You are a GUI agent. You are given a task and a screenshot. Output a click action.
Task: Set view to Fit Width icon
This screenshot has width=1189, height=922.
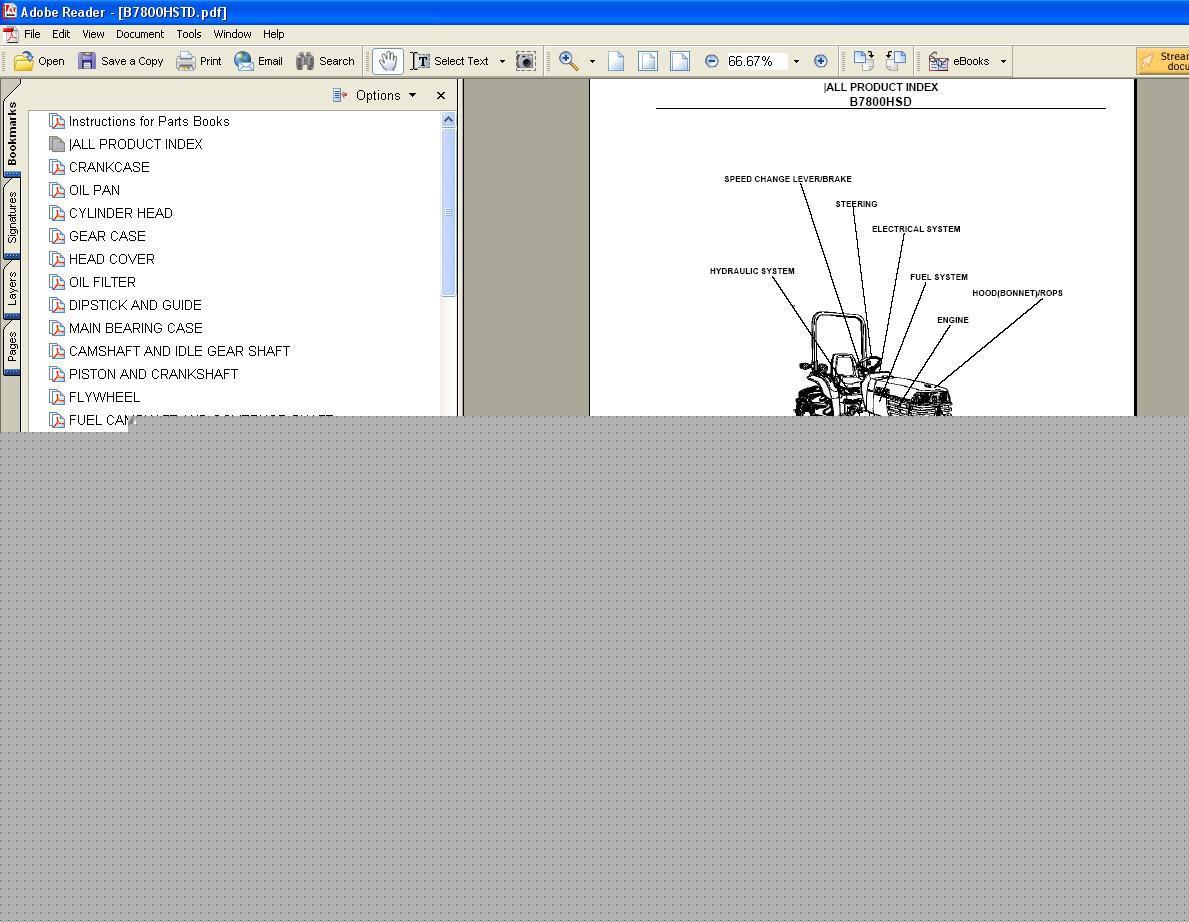(680, 61)
